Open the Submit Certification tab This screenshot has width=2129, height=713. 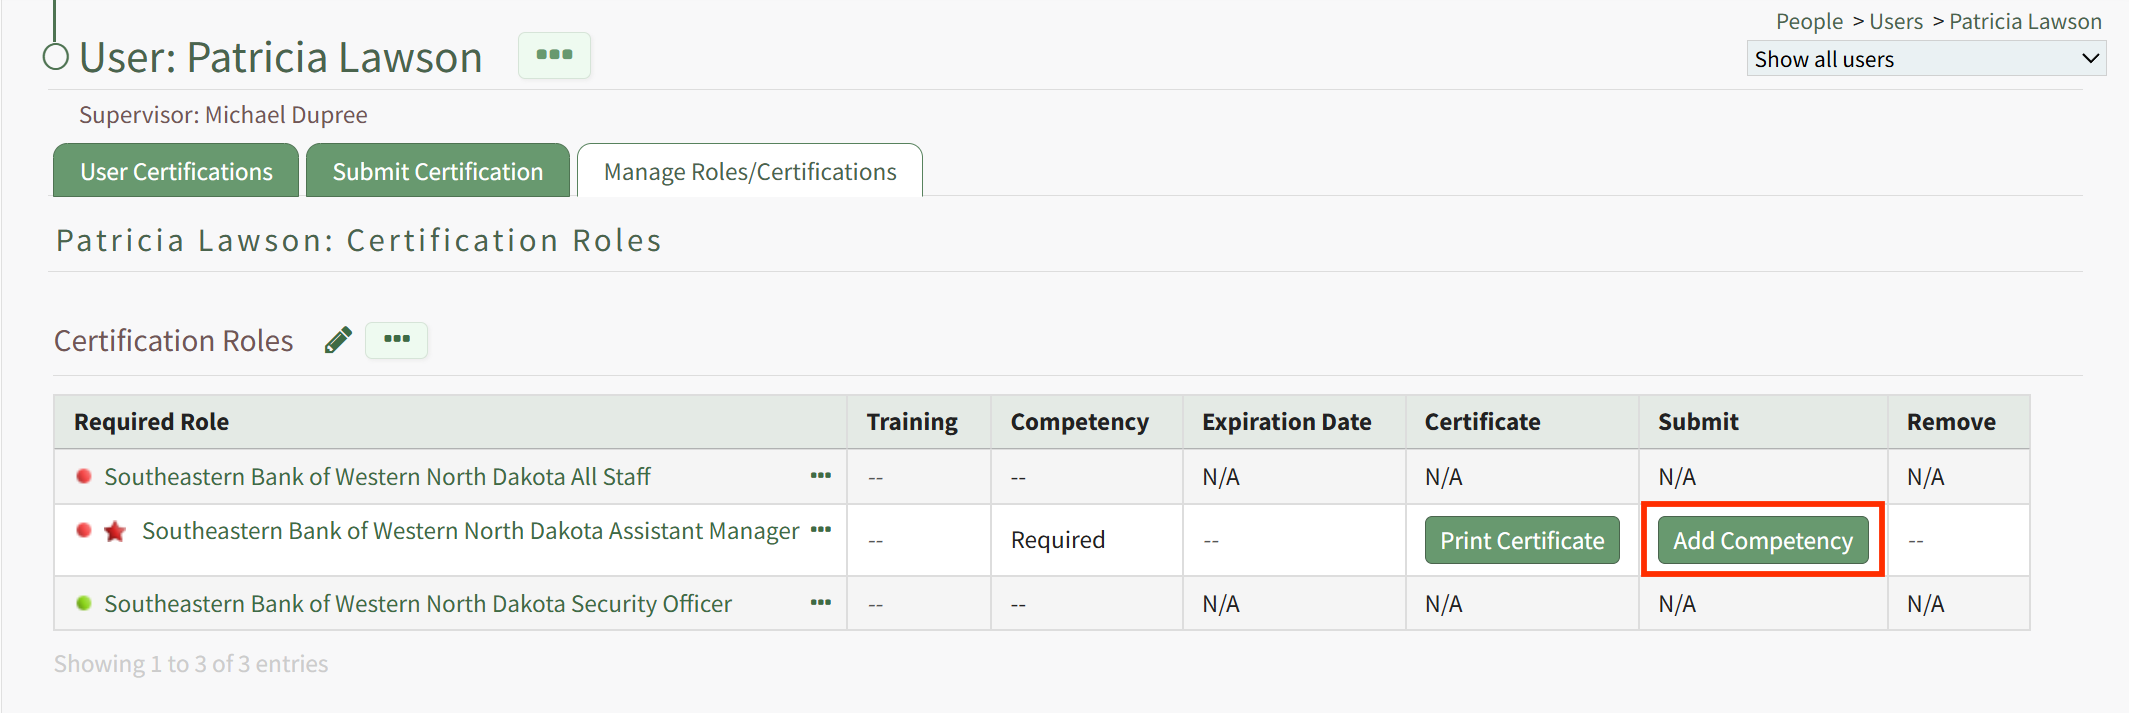[x=438, y=171]
